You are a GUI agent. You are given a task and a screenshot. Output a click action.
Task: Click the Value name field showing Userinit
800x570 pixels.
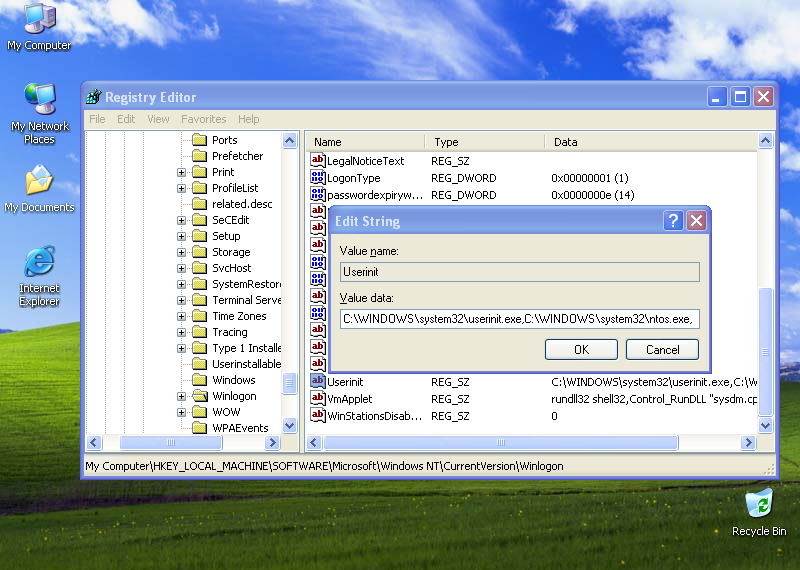click(519, 272)
